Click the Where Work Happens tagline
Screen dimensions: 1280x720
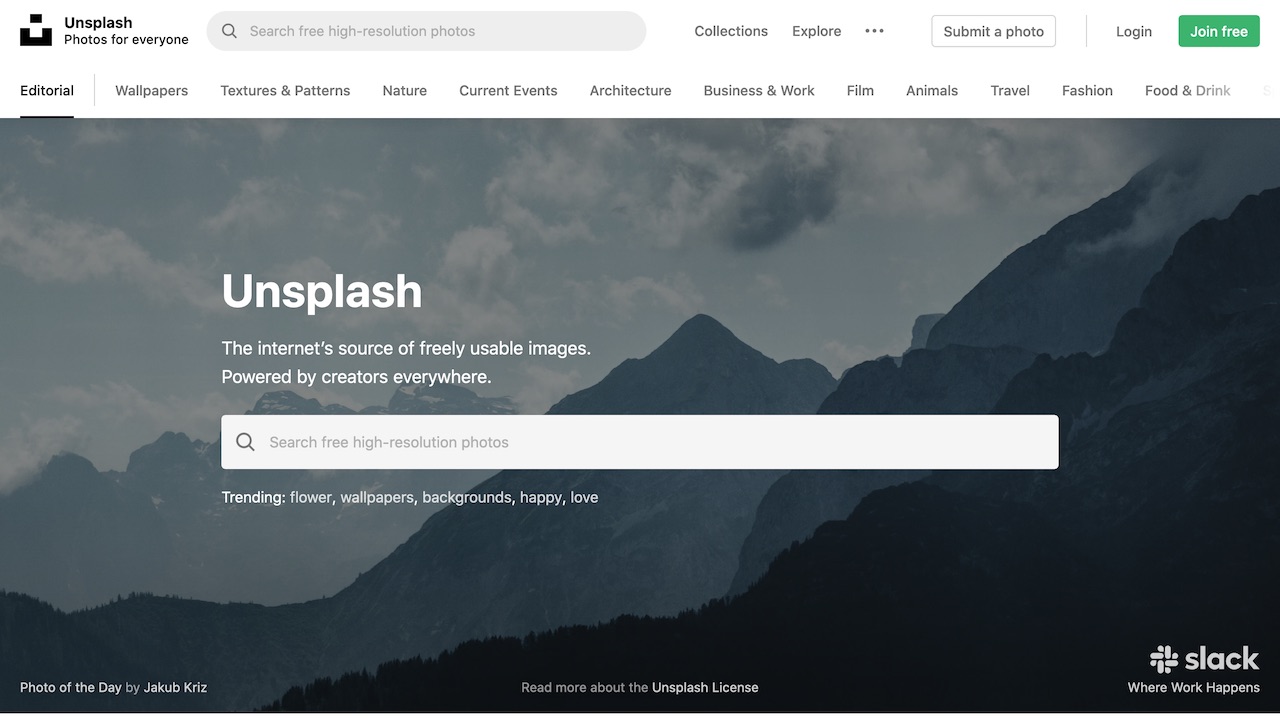1194,687
